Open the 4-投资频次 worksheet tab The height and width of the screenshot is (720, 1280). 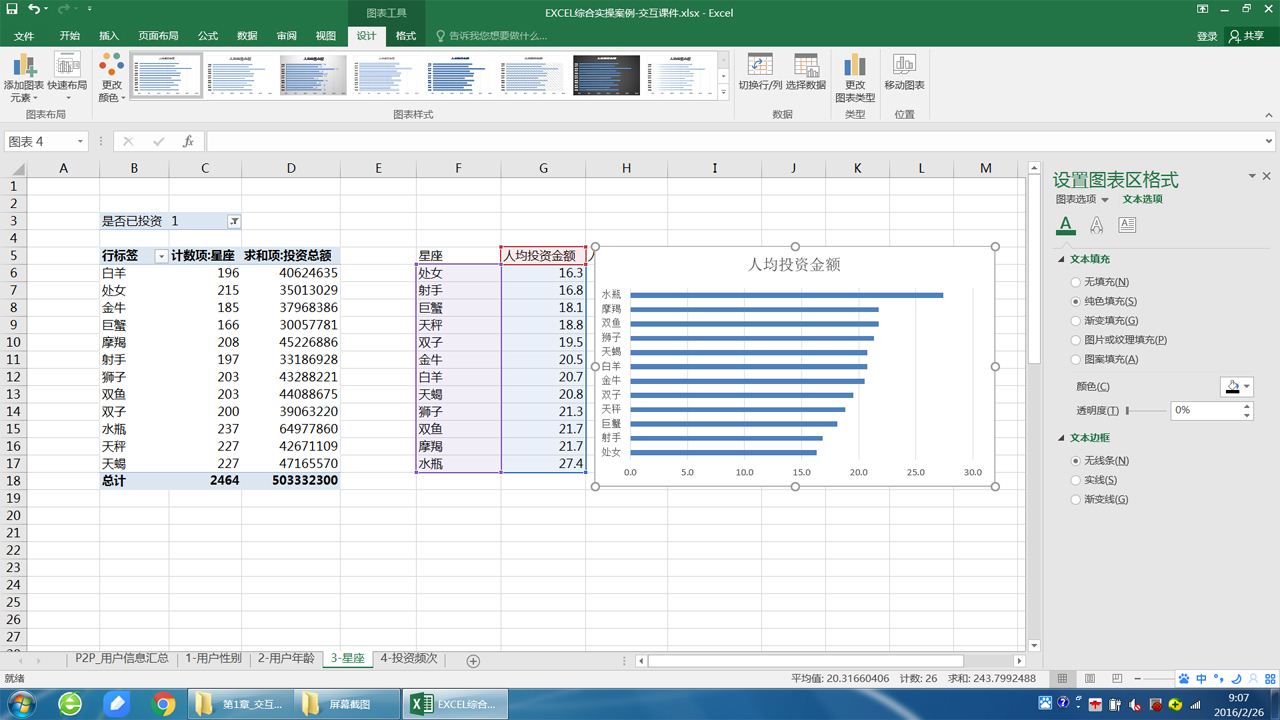408,658
